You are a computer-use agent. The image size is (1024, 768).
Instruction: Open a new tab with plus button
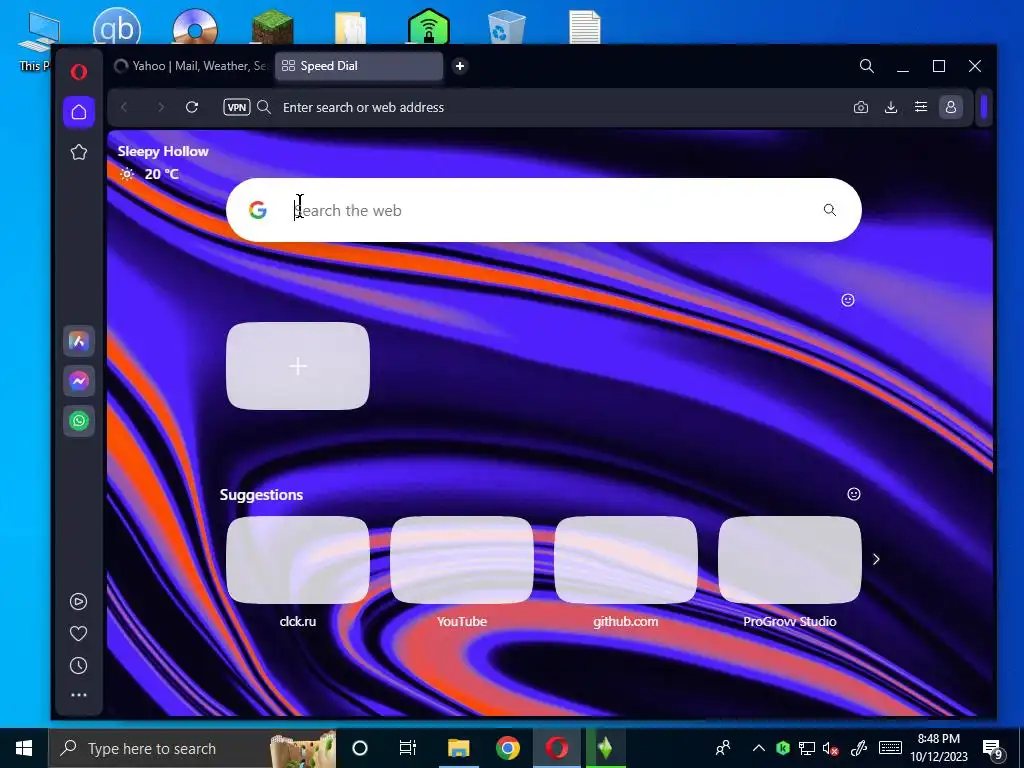click(x=460, y=66)
